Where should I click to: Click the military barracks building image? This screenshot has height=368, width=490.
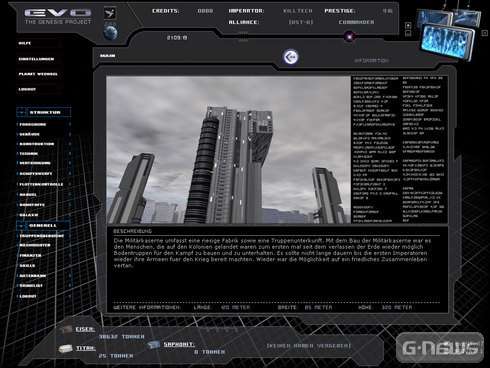point(228,150)
